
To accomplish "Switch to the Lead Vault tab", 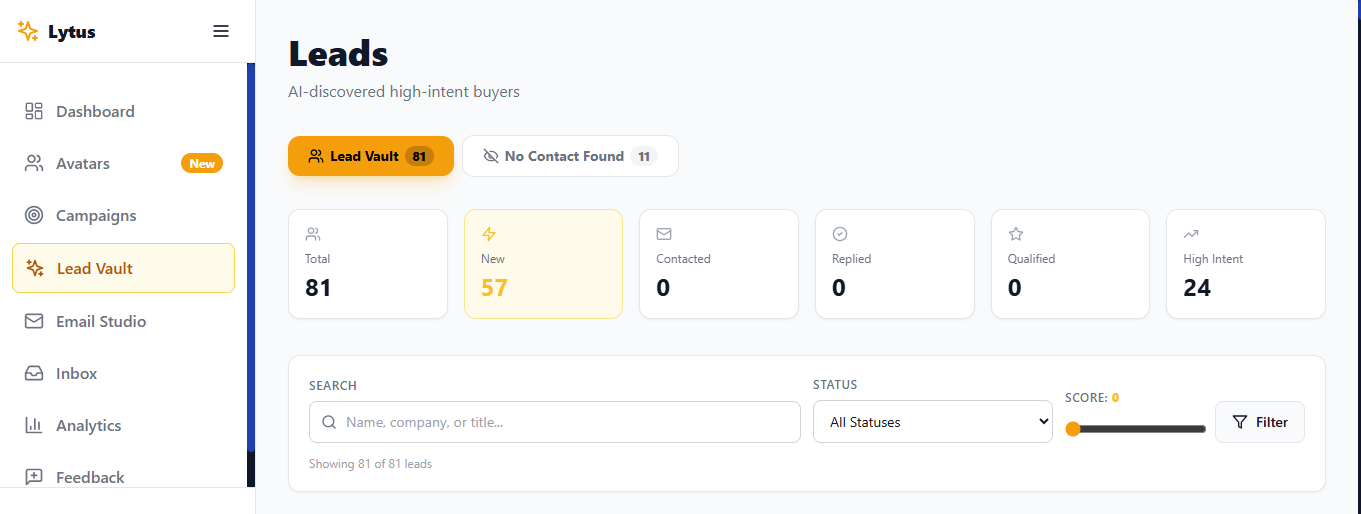I will (370, 156).
